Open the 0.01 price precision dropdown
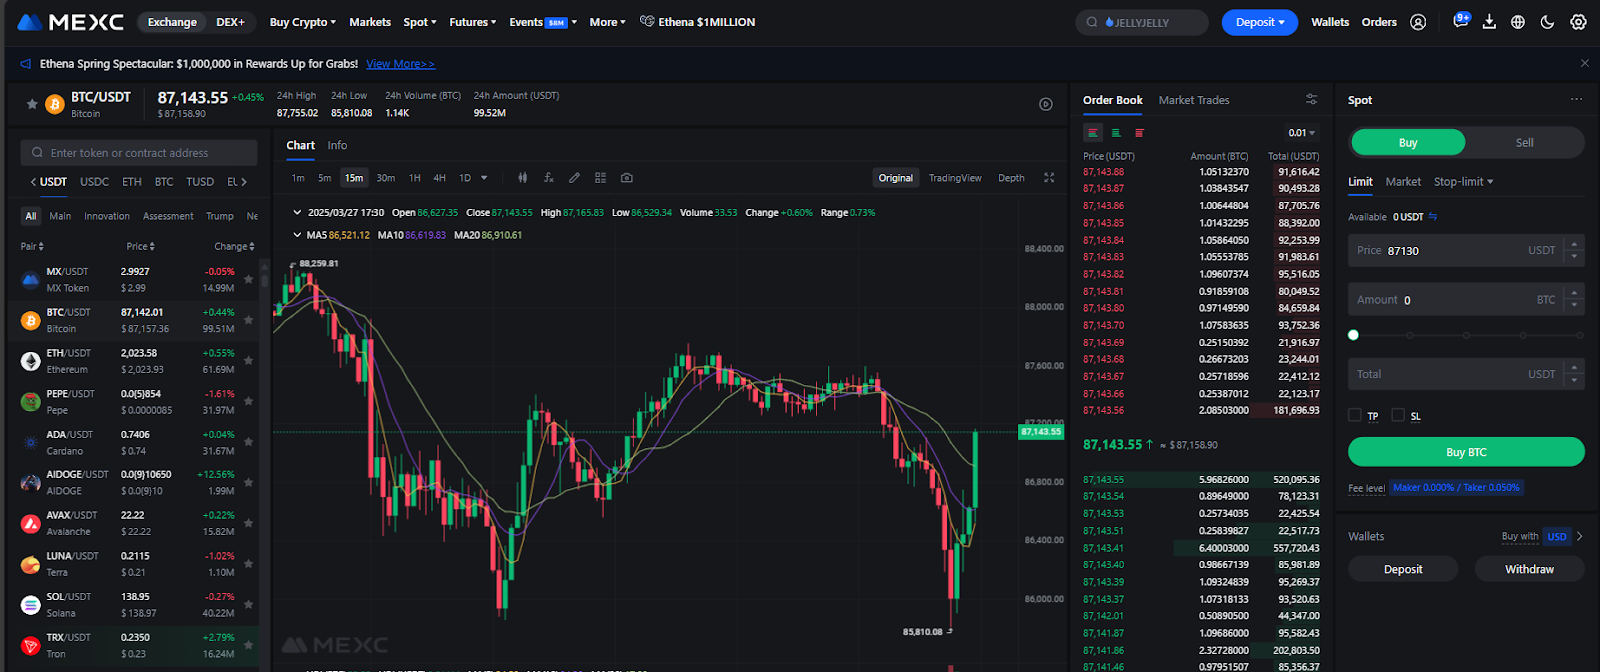The width and height of the screenshot is (1600, 672). pyautogui.click(x=1302, y=133)
